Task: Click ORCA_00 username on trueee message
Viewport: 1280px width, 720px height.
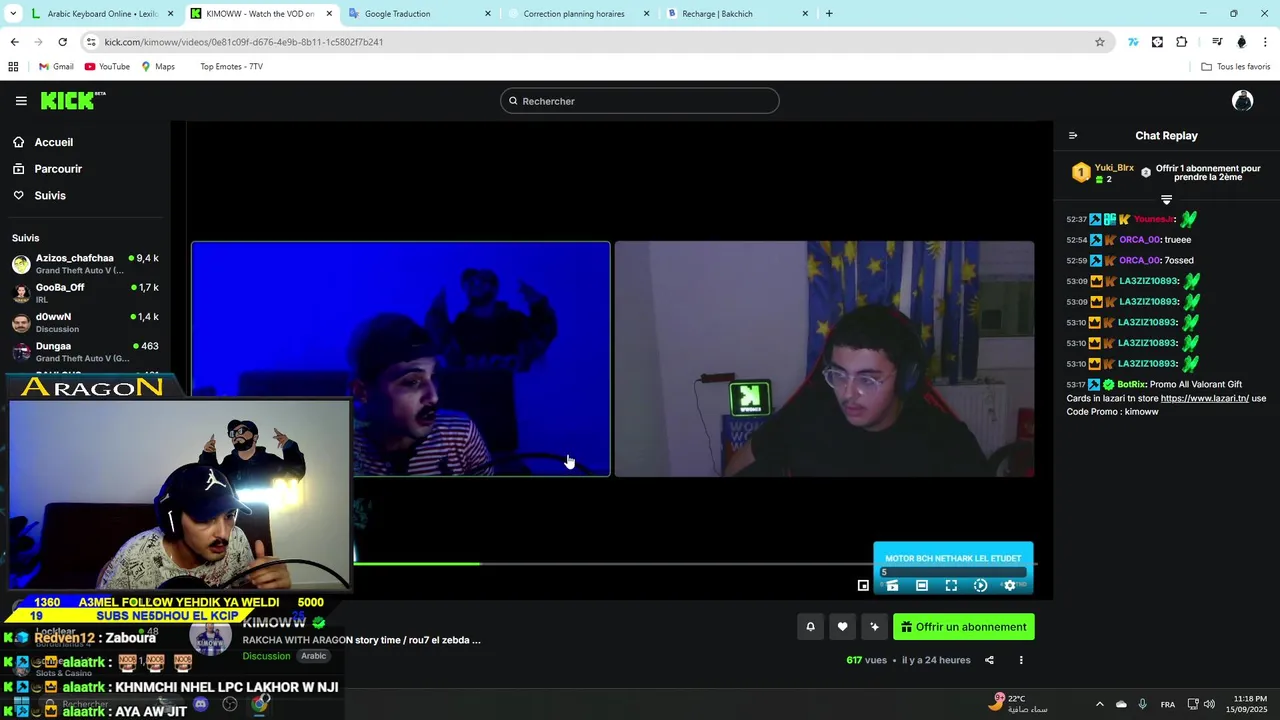Action: (x=1140, y=240)
